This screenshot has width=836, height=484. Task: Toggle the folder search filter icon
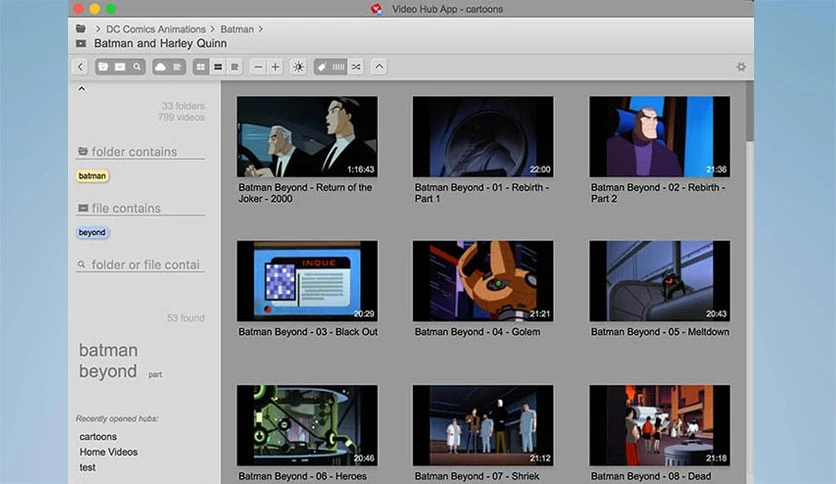tap(103, 67)
